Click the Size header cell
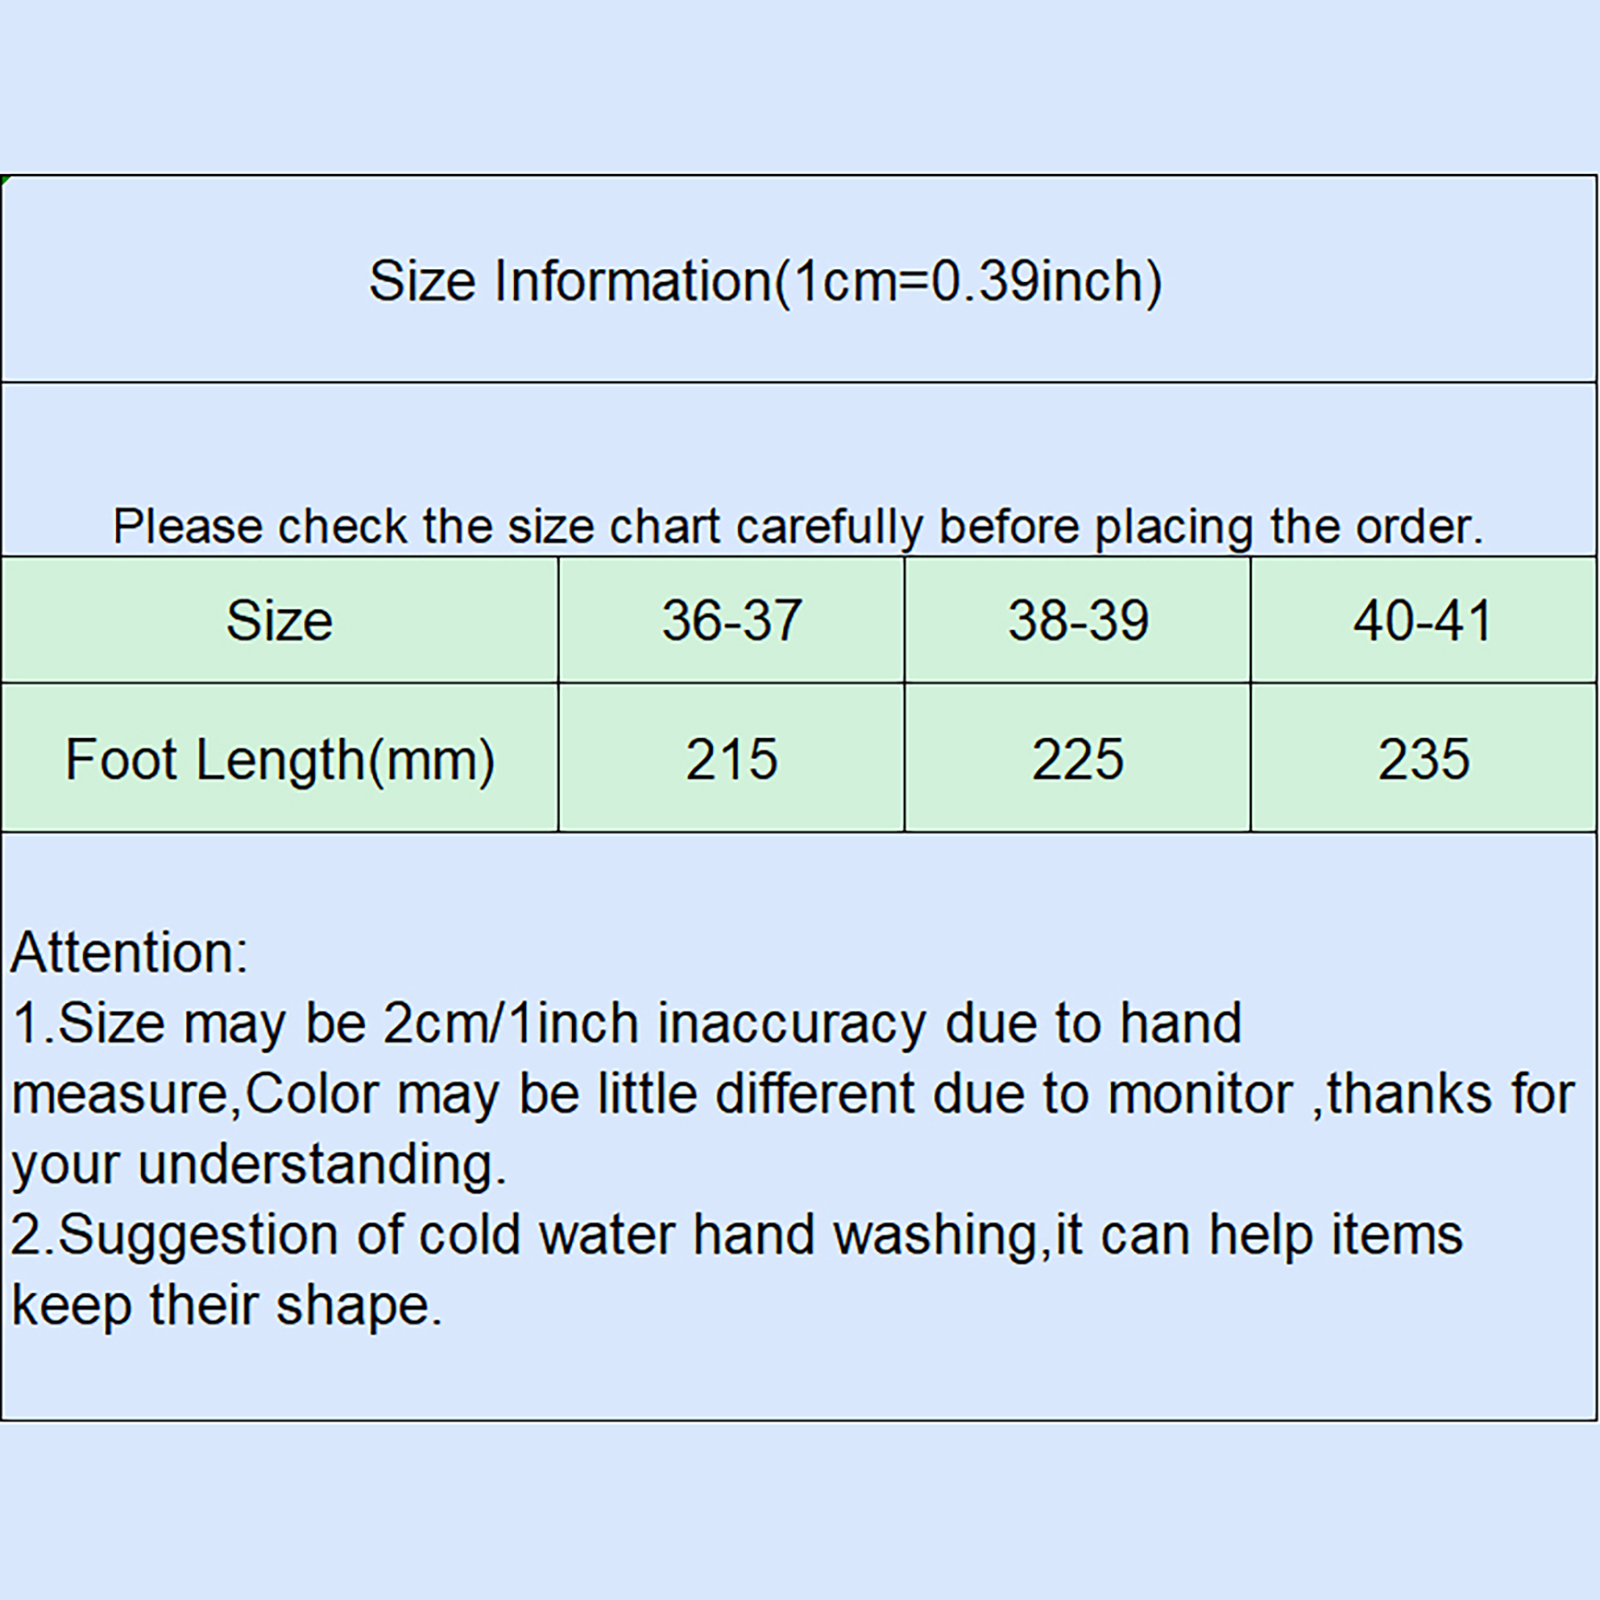 [x=279, y=620]
